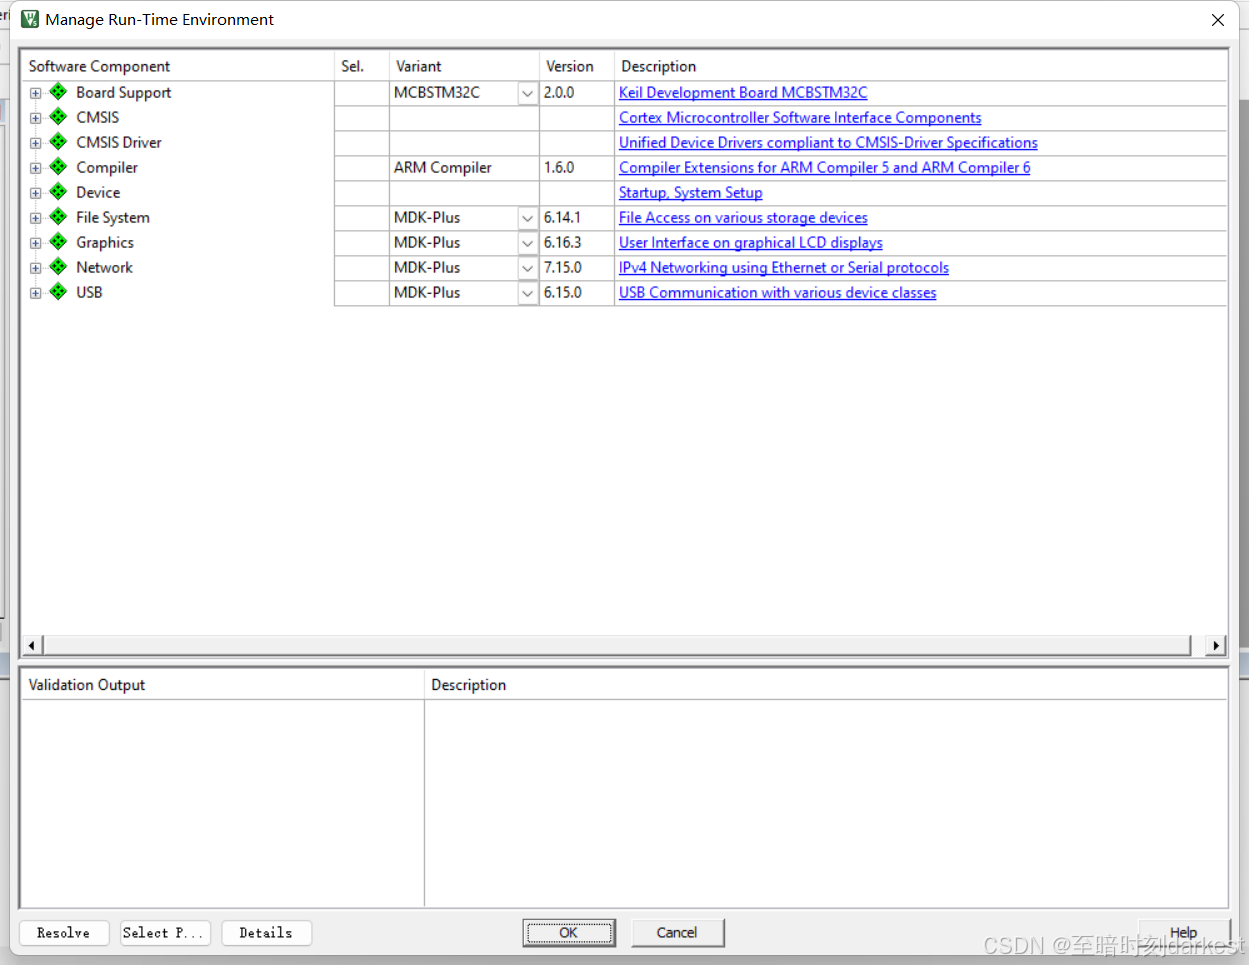This screenshot has width=1249, height=965.
Task: Open Startup, System Setup link
Action: click(x=690, y=192)
